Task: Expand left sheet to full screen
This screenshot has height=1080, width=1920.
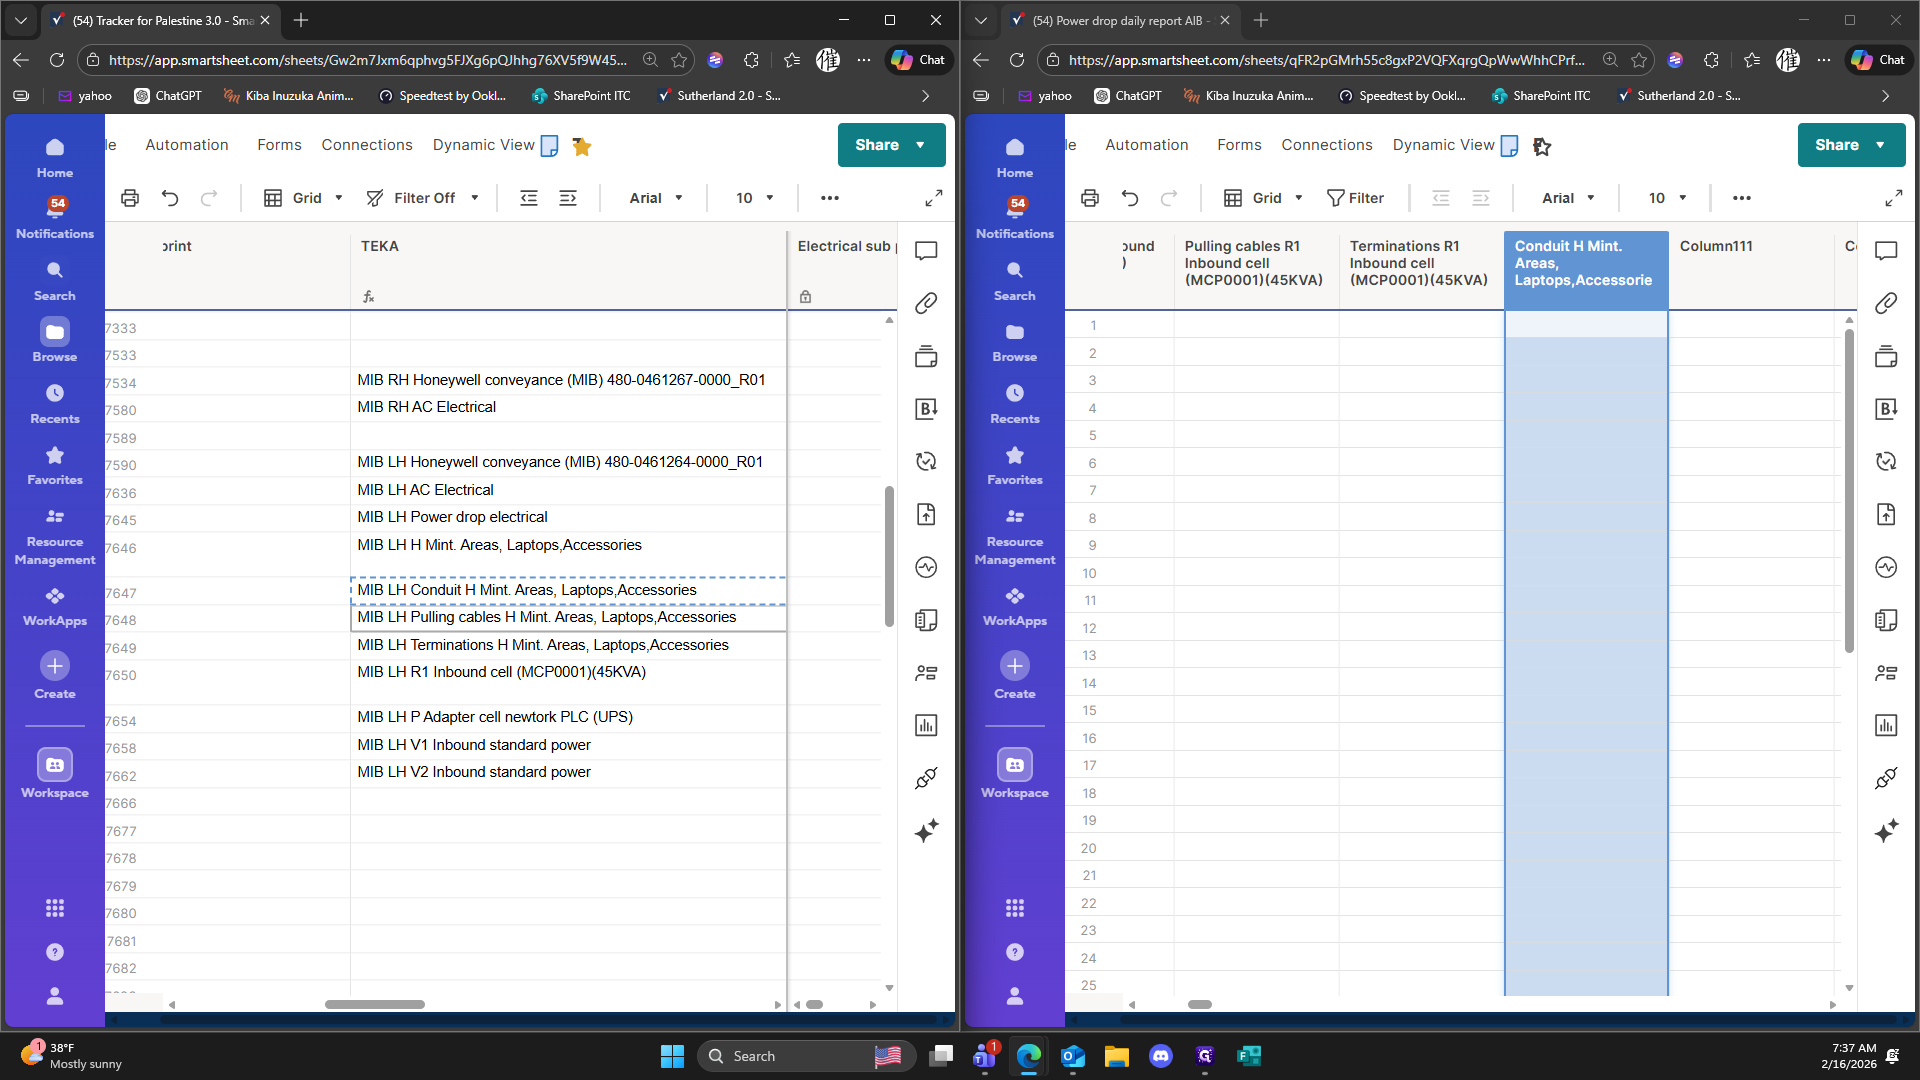Action: (933, 198)
